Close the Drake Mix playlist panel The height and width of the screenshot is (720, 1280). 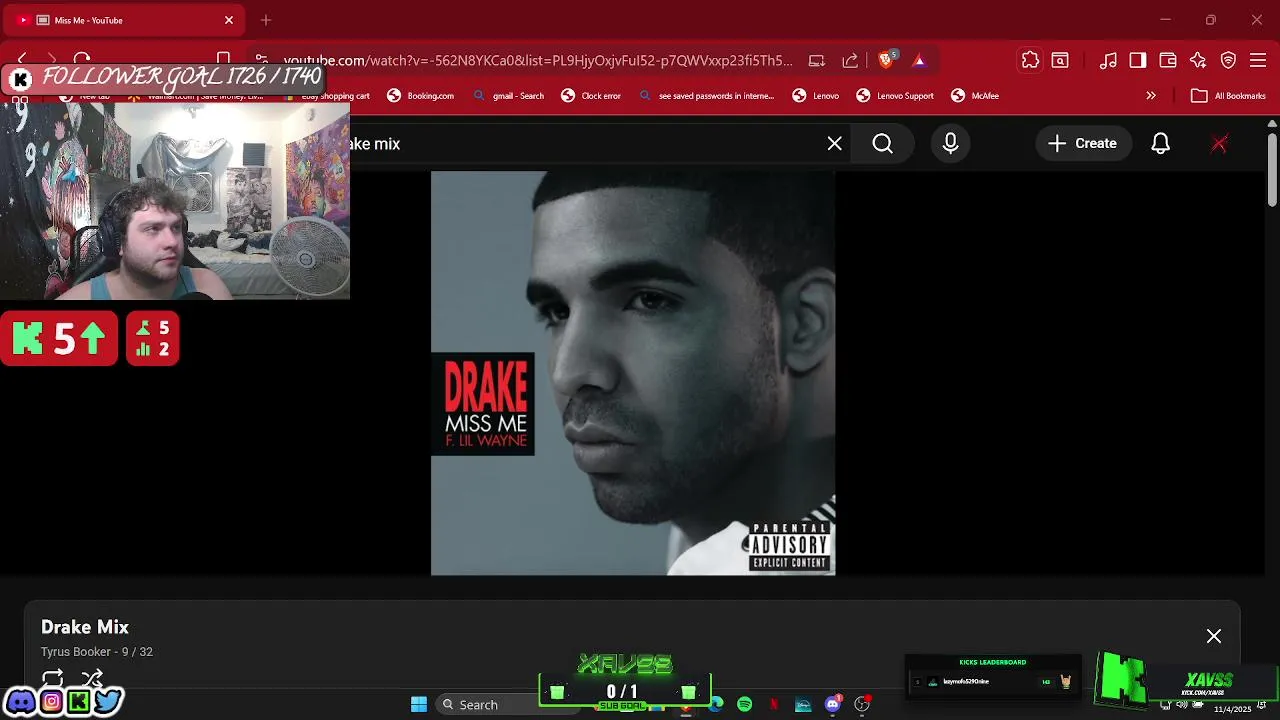(1214, 636)
